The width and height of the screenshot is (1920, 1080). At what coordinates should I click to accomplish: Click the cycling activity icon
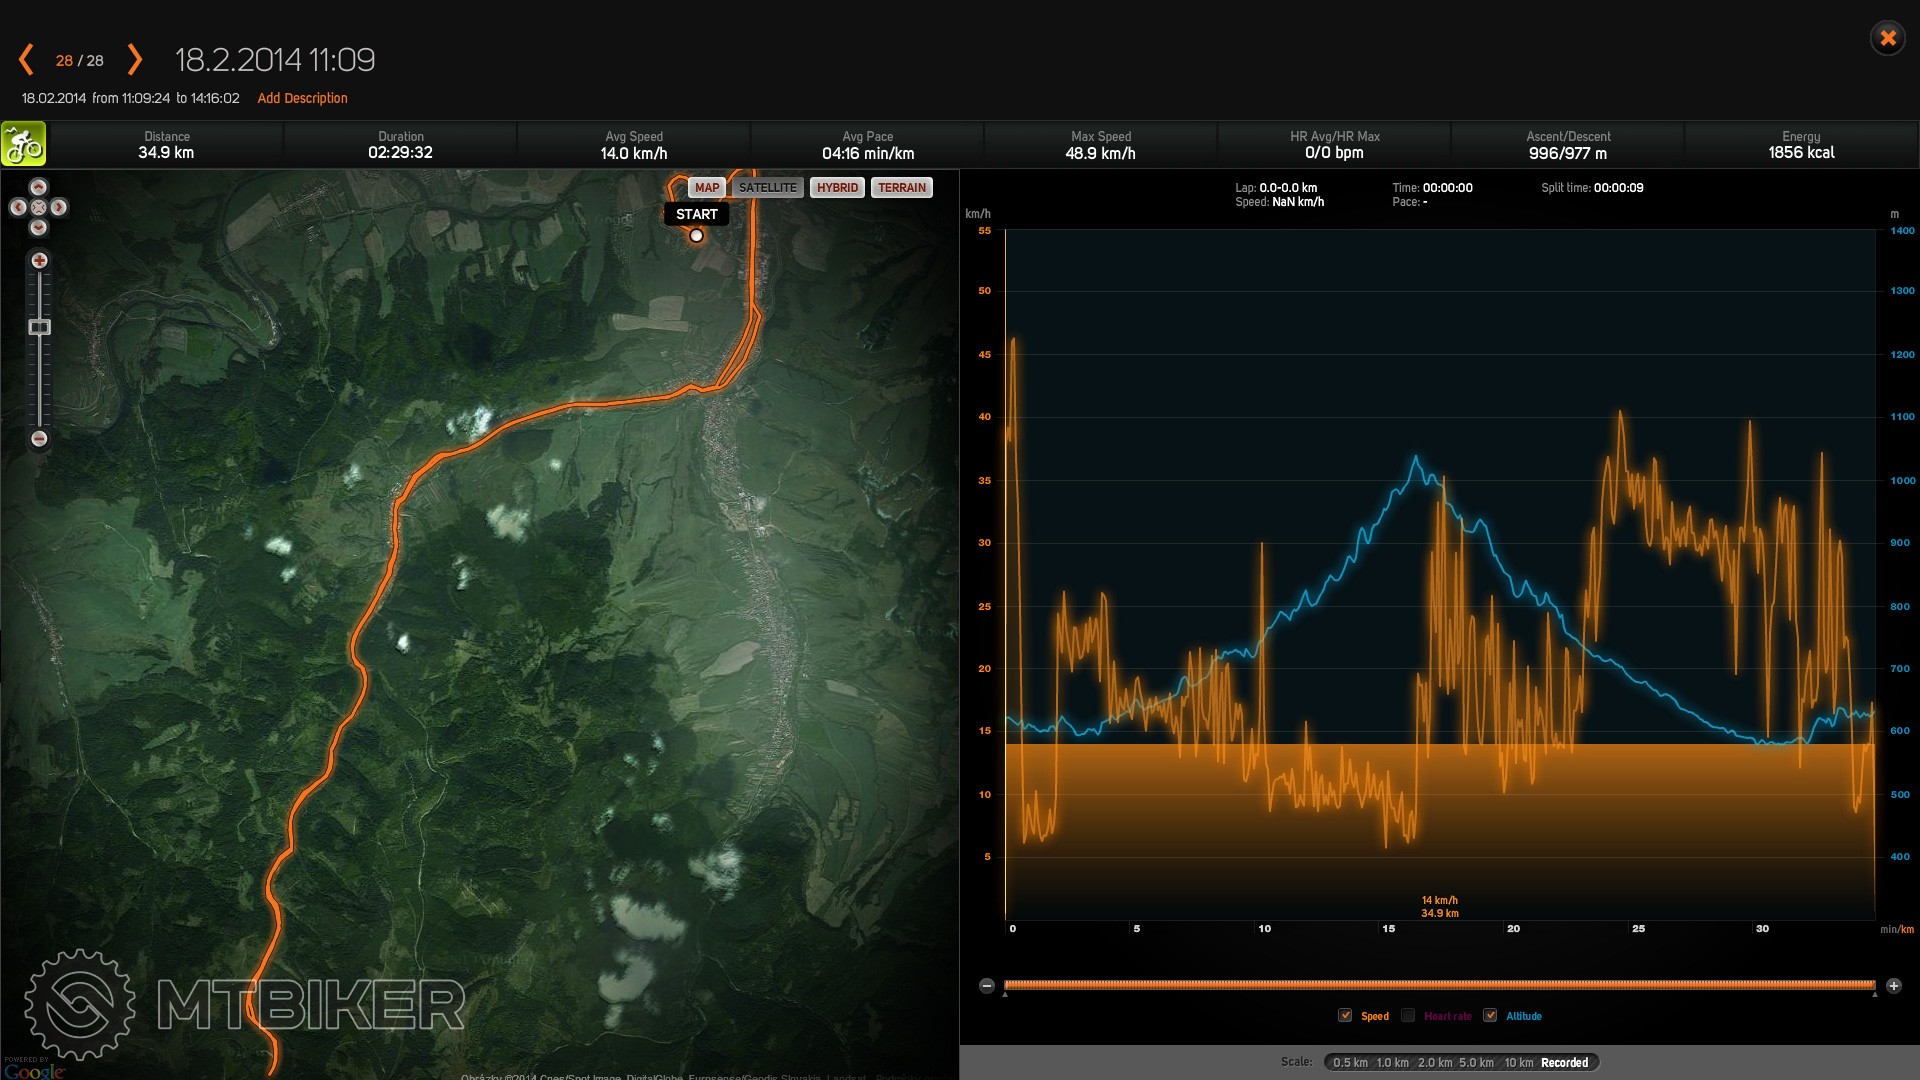[x=23, y=144]
